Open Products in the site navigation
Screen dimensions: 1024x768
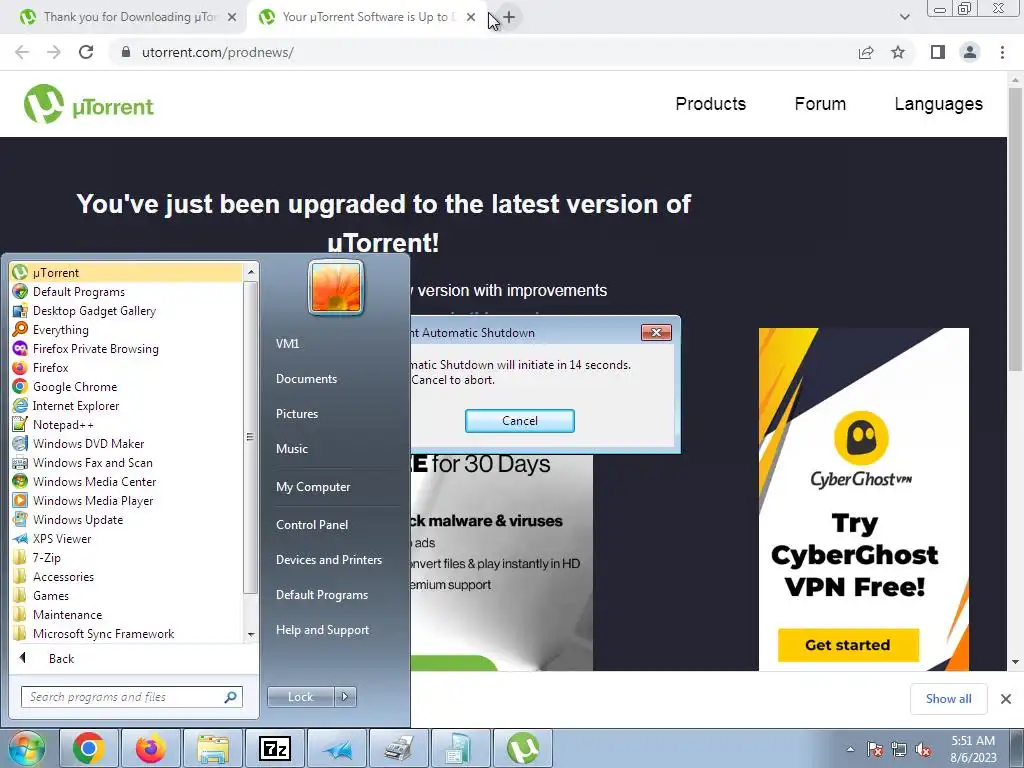[711, 104]
